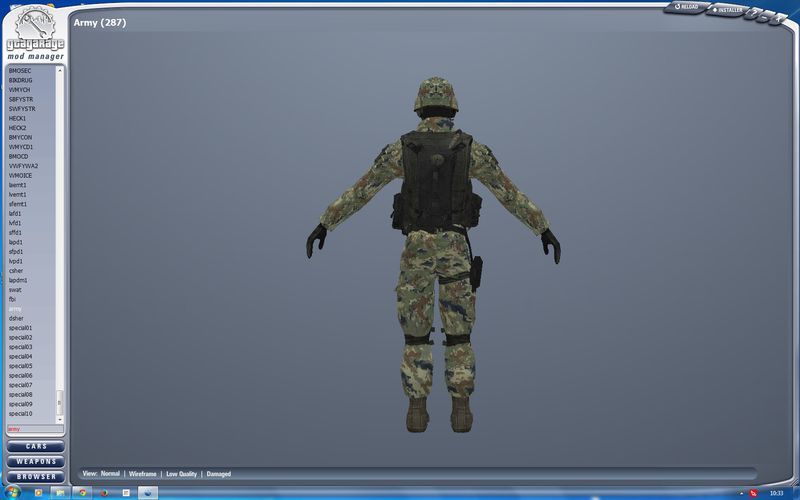Click the GTAGarage Mod Manager logo

click(35, 33)
